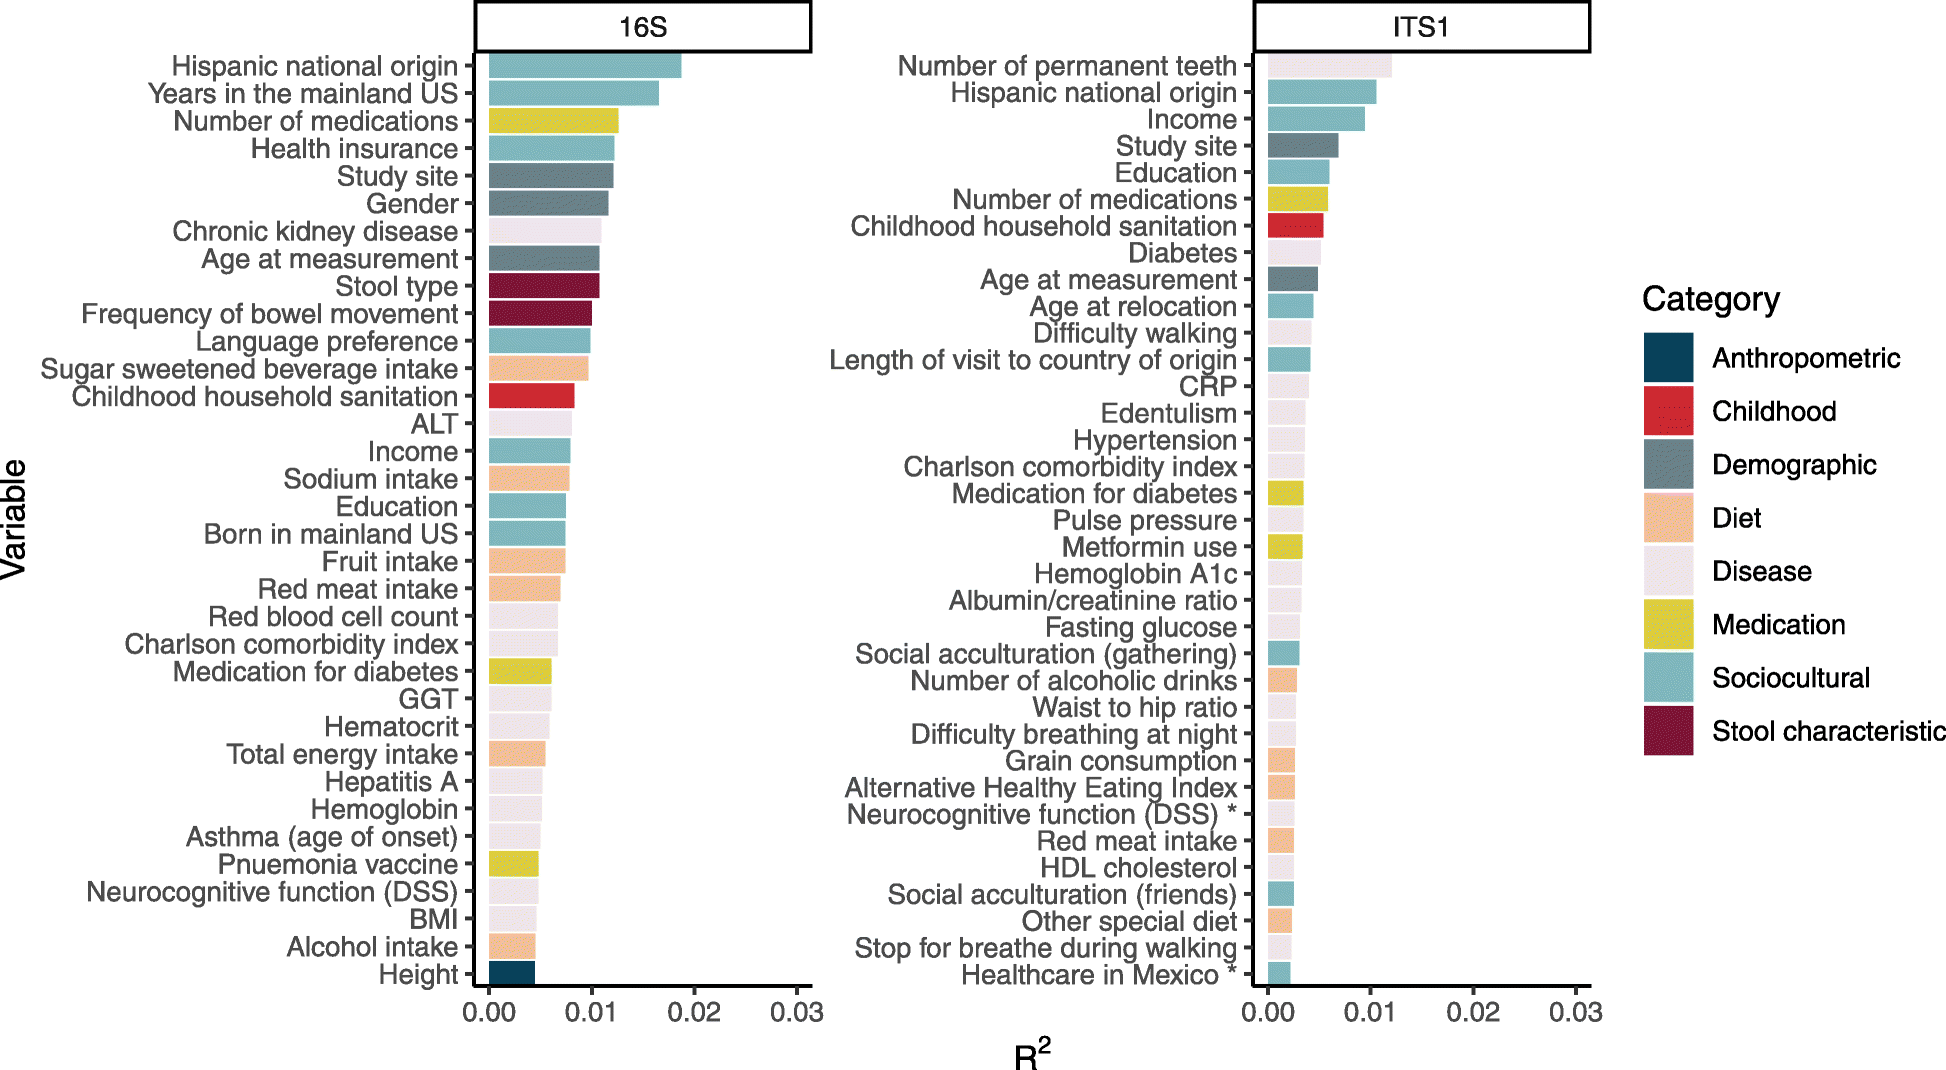Click the Disease legend pale swatch
This screenshot has height=1070, width=1946.
point(1668,571)
